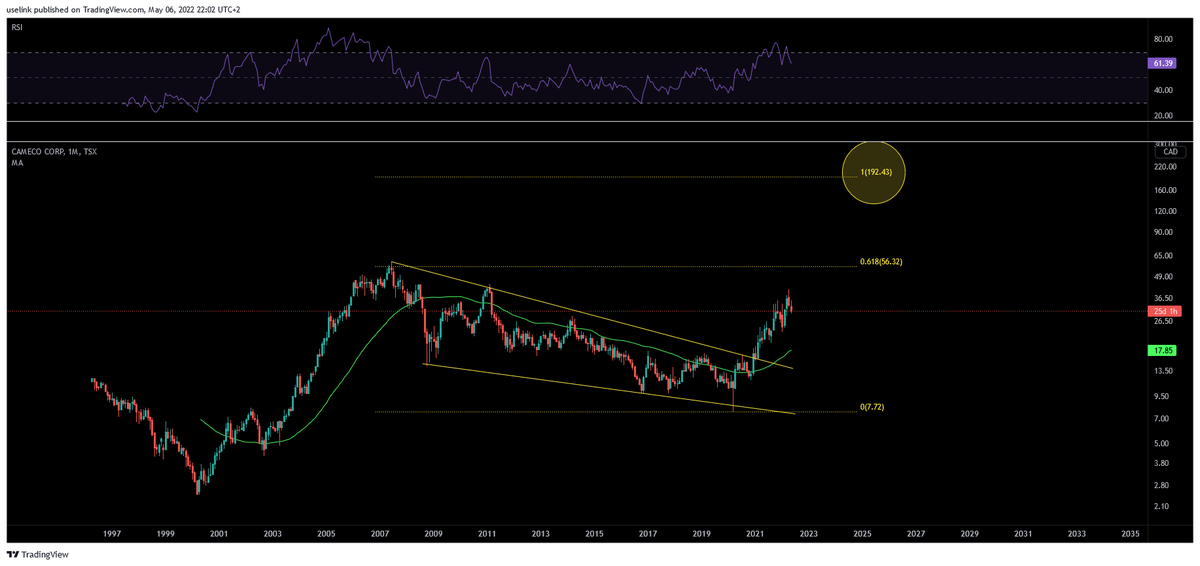Click the 2021 time axis label
The width and height of the screenshot is (1200, 566).
point(755,534)
